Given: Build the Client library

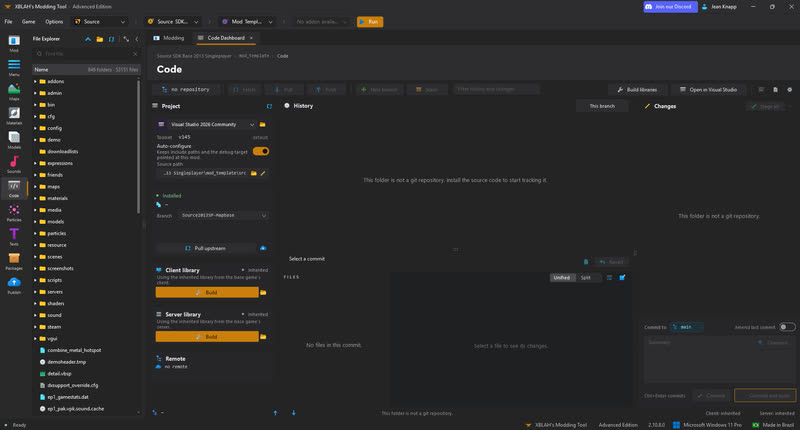Looking at the screenshot, I should [x=207, y=292].
